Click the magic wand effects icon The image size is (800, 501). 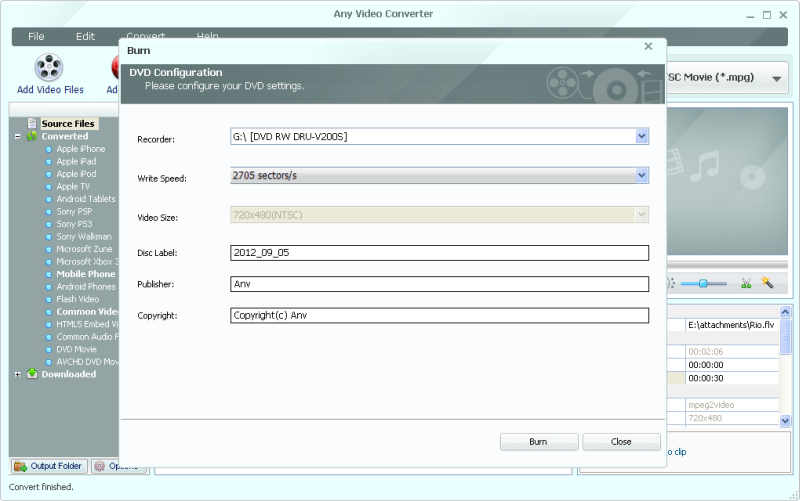point(767,282)
